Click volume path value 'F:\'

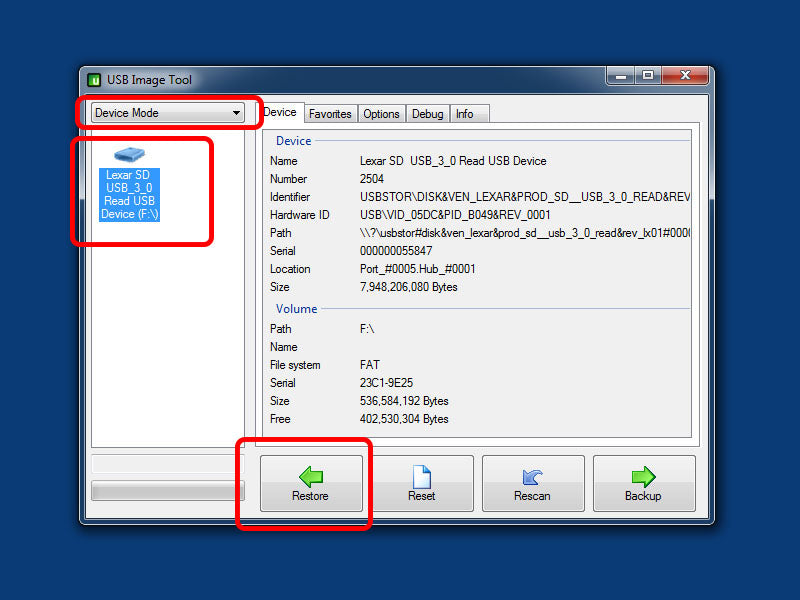(x=367, y=329)
